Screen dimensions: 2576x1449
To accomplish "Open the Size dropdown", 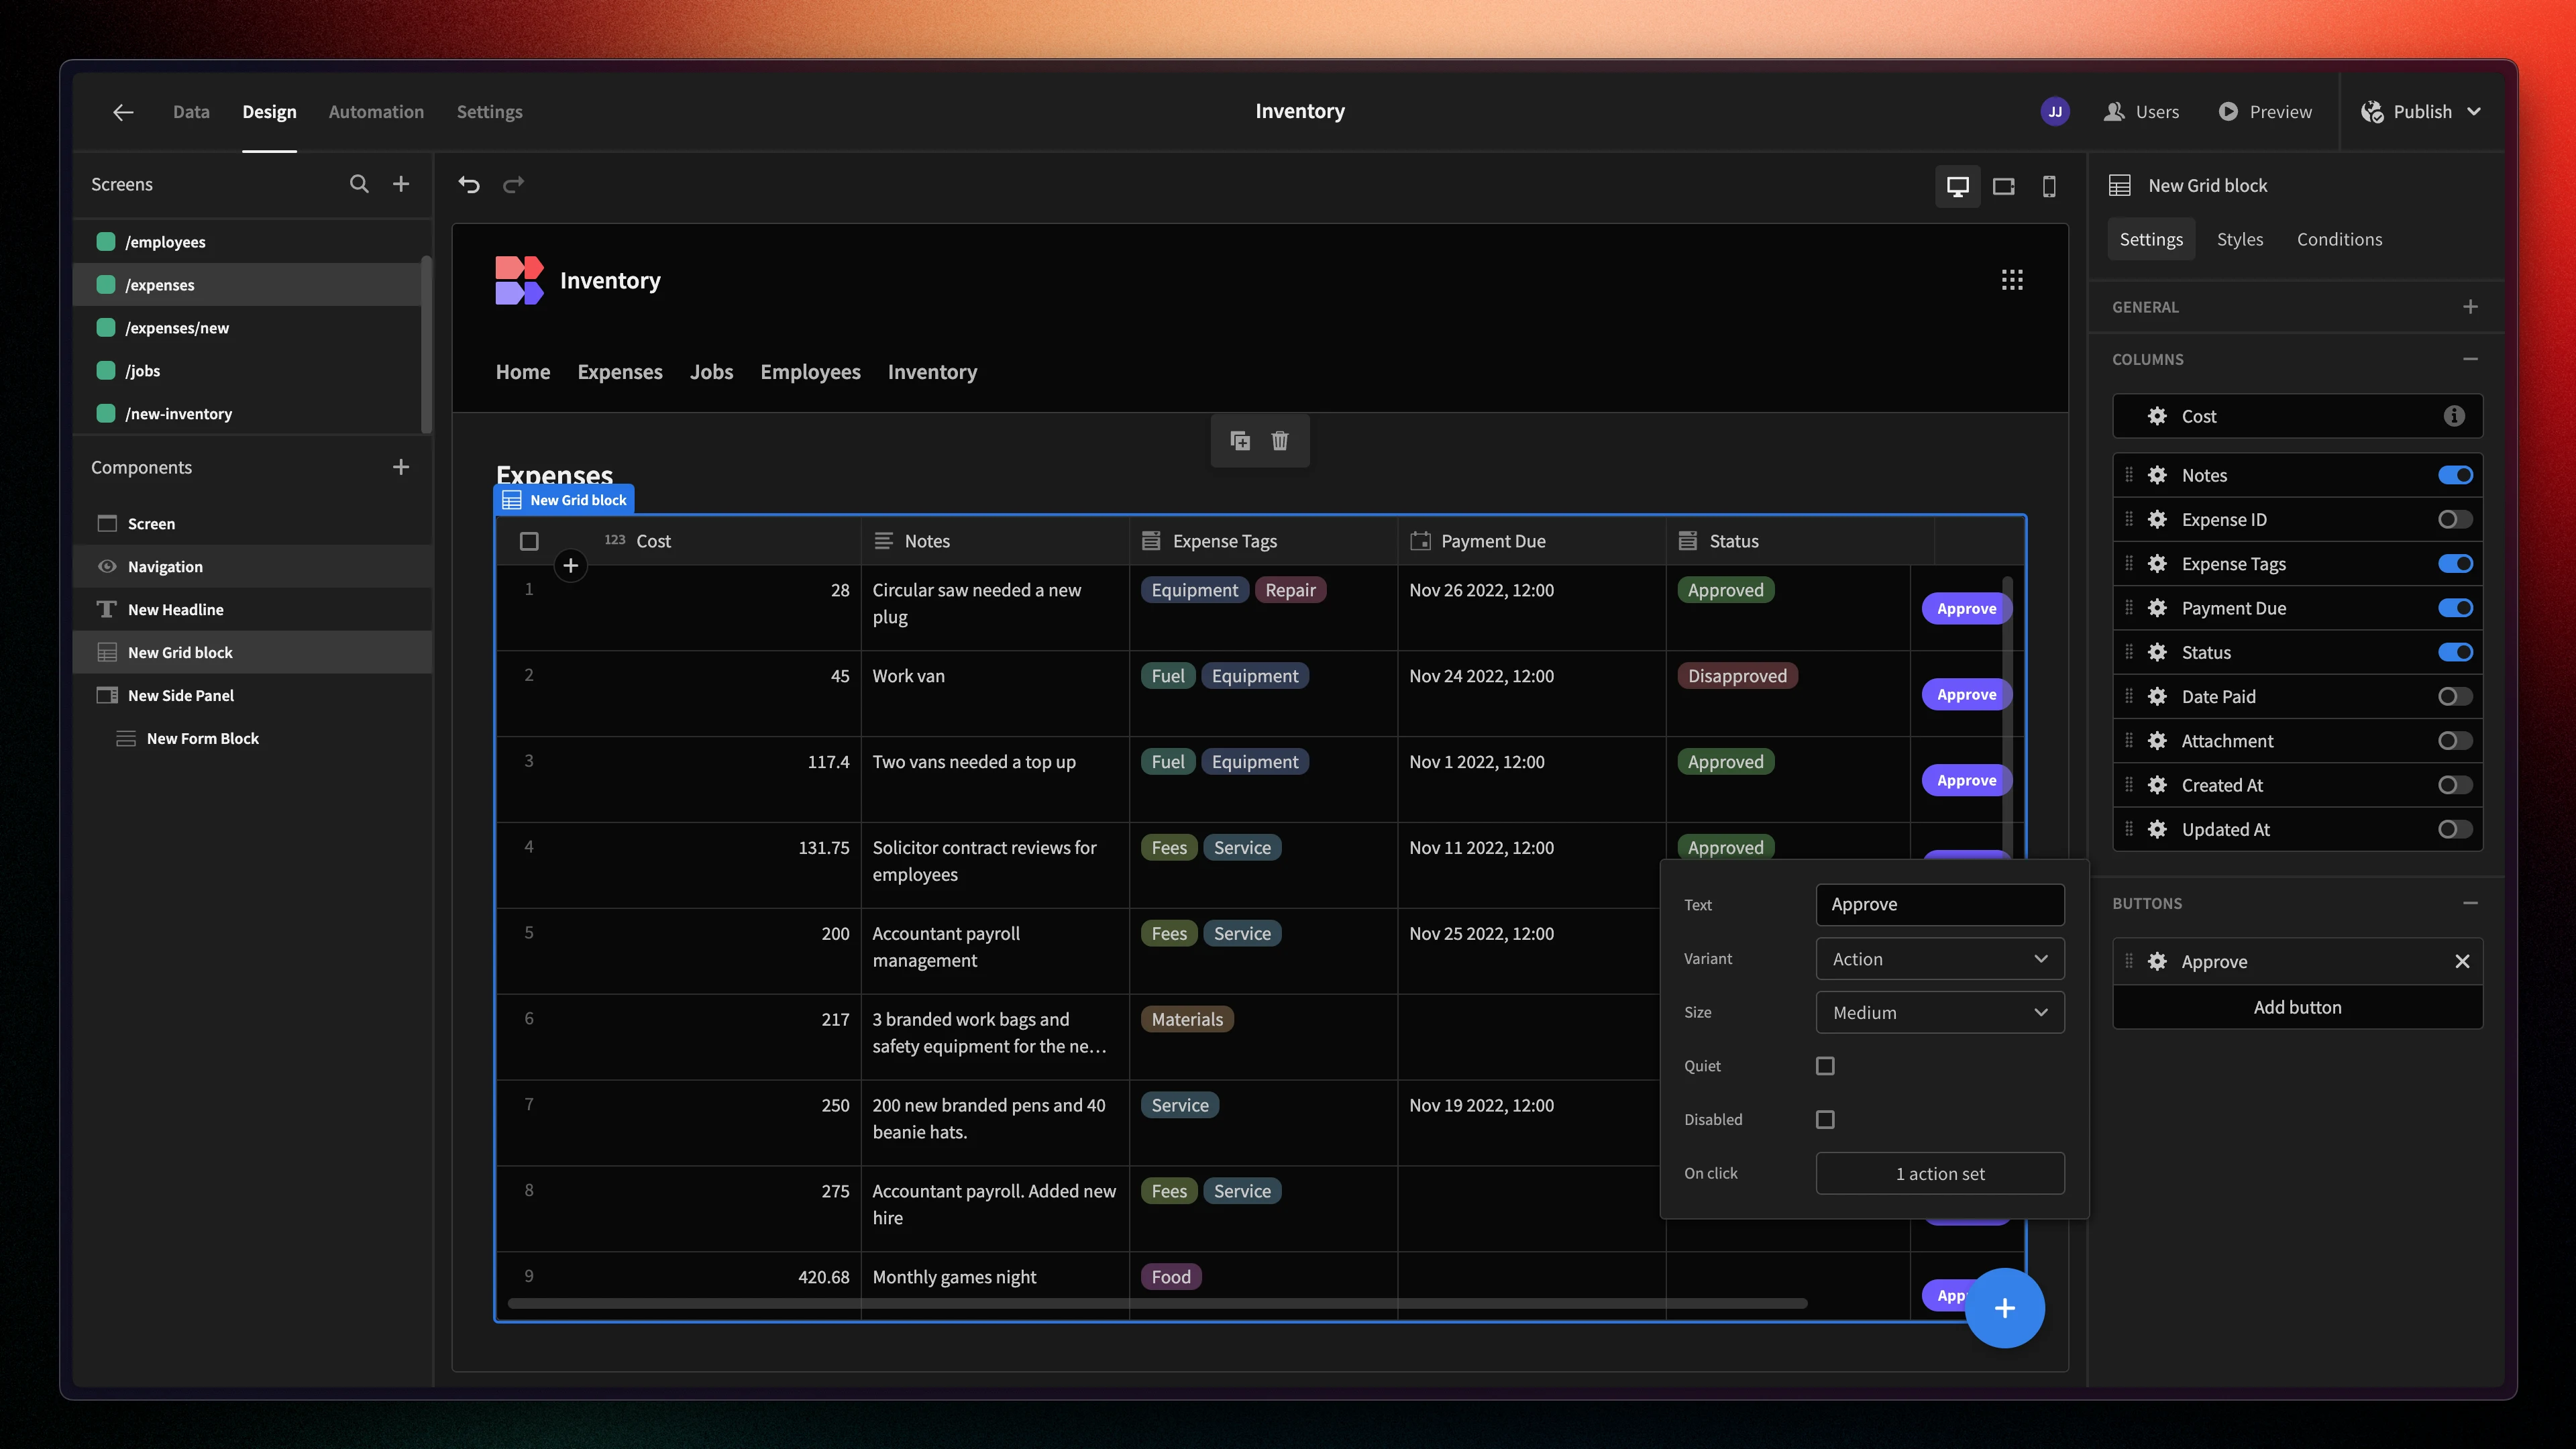I will (1939, 1013).
